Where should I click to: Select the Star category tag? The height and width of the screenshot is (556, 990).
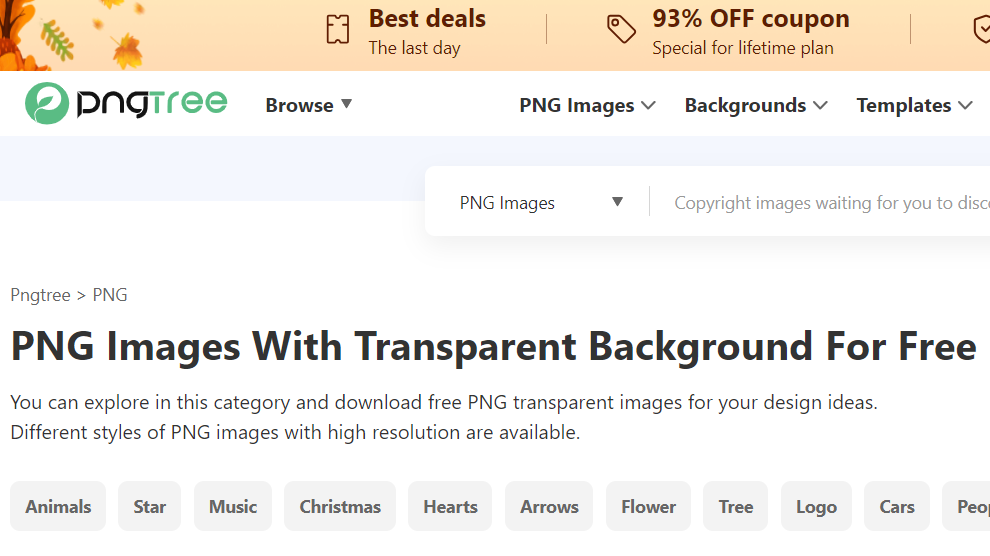click(x=150, y=506)
